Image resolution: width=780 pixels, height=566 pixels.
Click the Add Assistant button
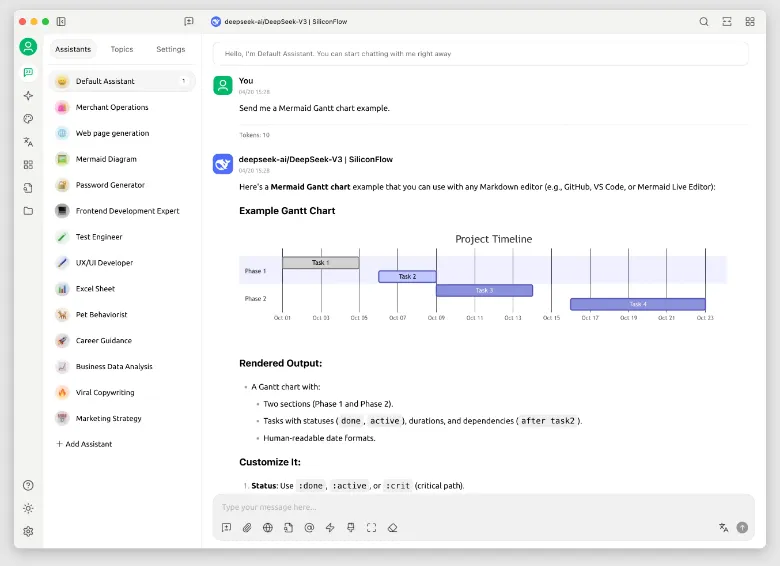(x=84, y=444)
